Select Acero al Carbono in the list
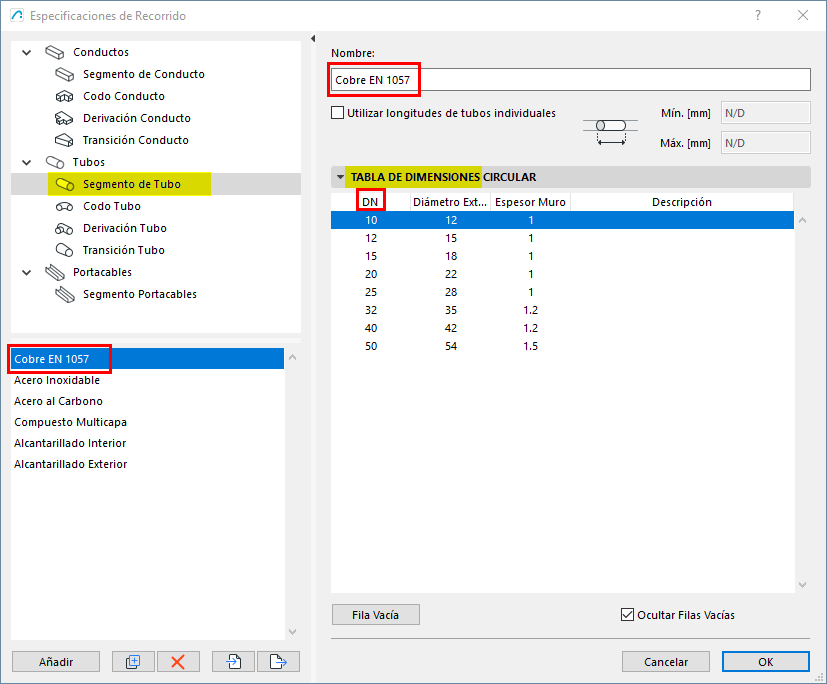Image resolution: width=827 pixels, height=684 pixels. coord(148,401)
